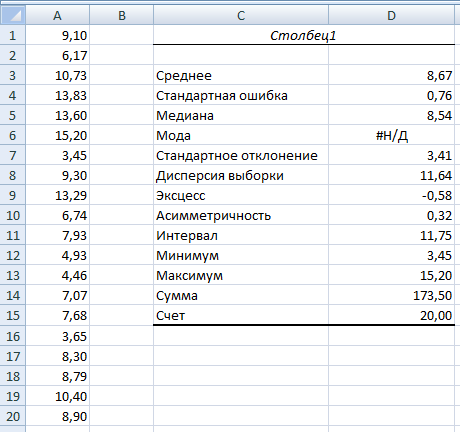Click cell with value 4,46
460x432 pixels.
coord(57,275)
